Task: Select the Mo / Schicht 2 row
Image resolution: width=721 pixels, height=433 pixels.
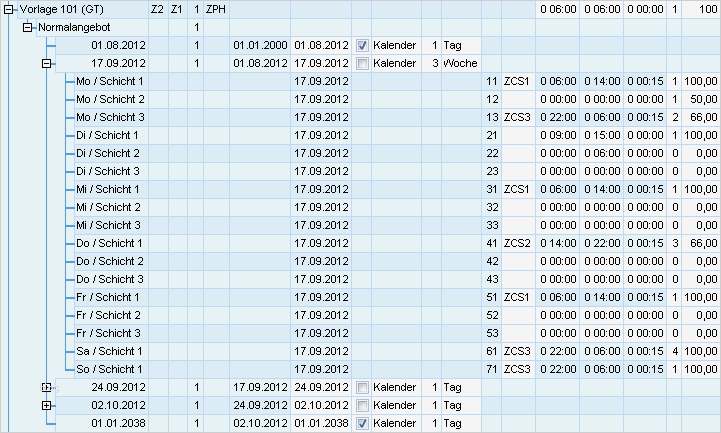Action: (397, 99)
